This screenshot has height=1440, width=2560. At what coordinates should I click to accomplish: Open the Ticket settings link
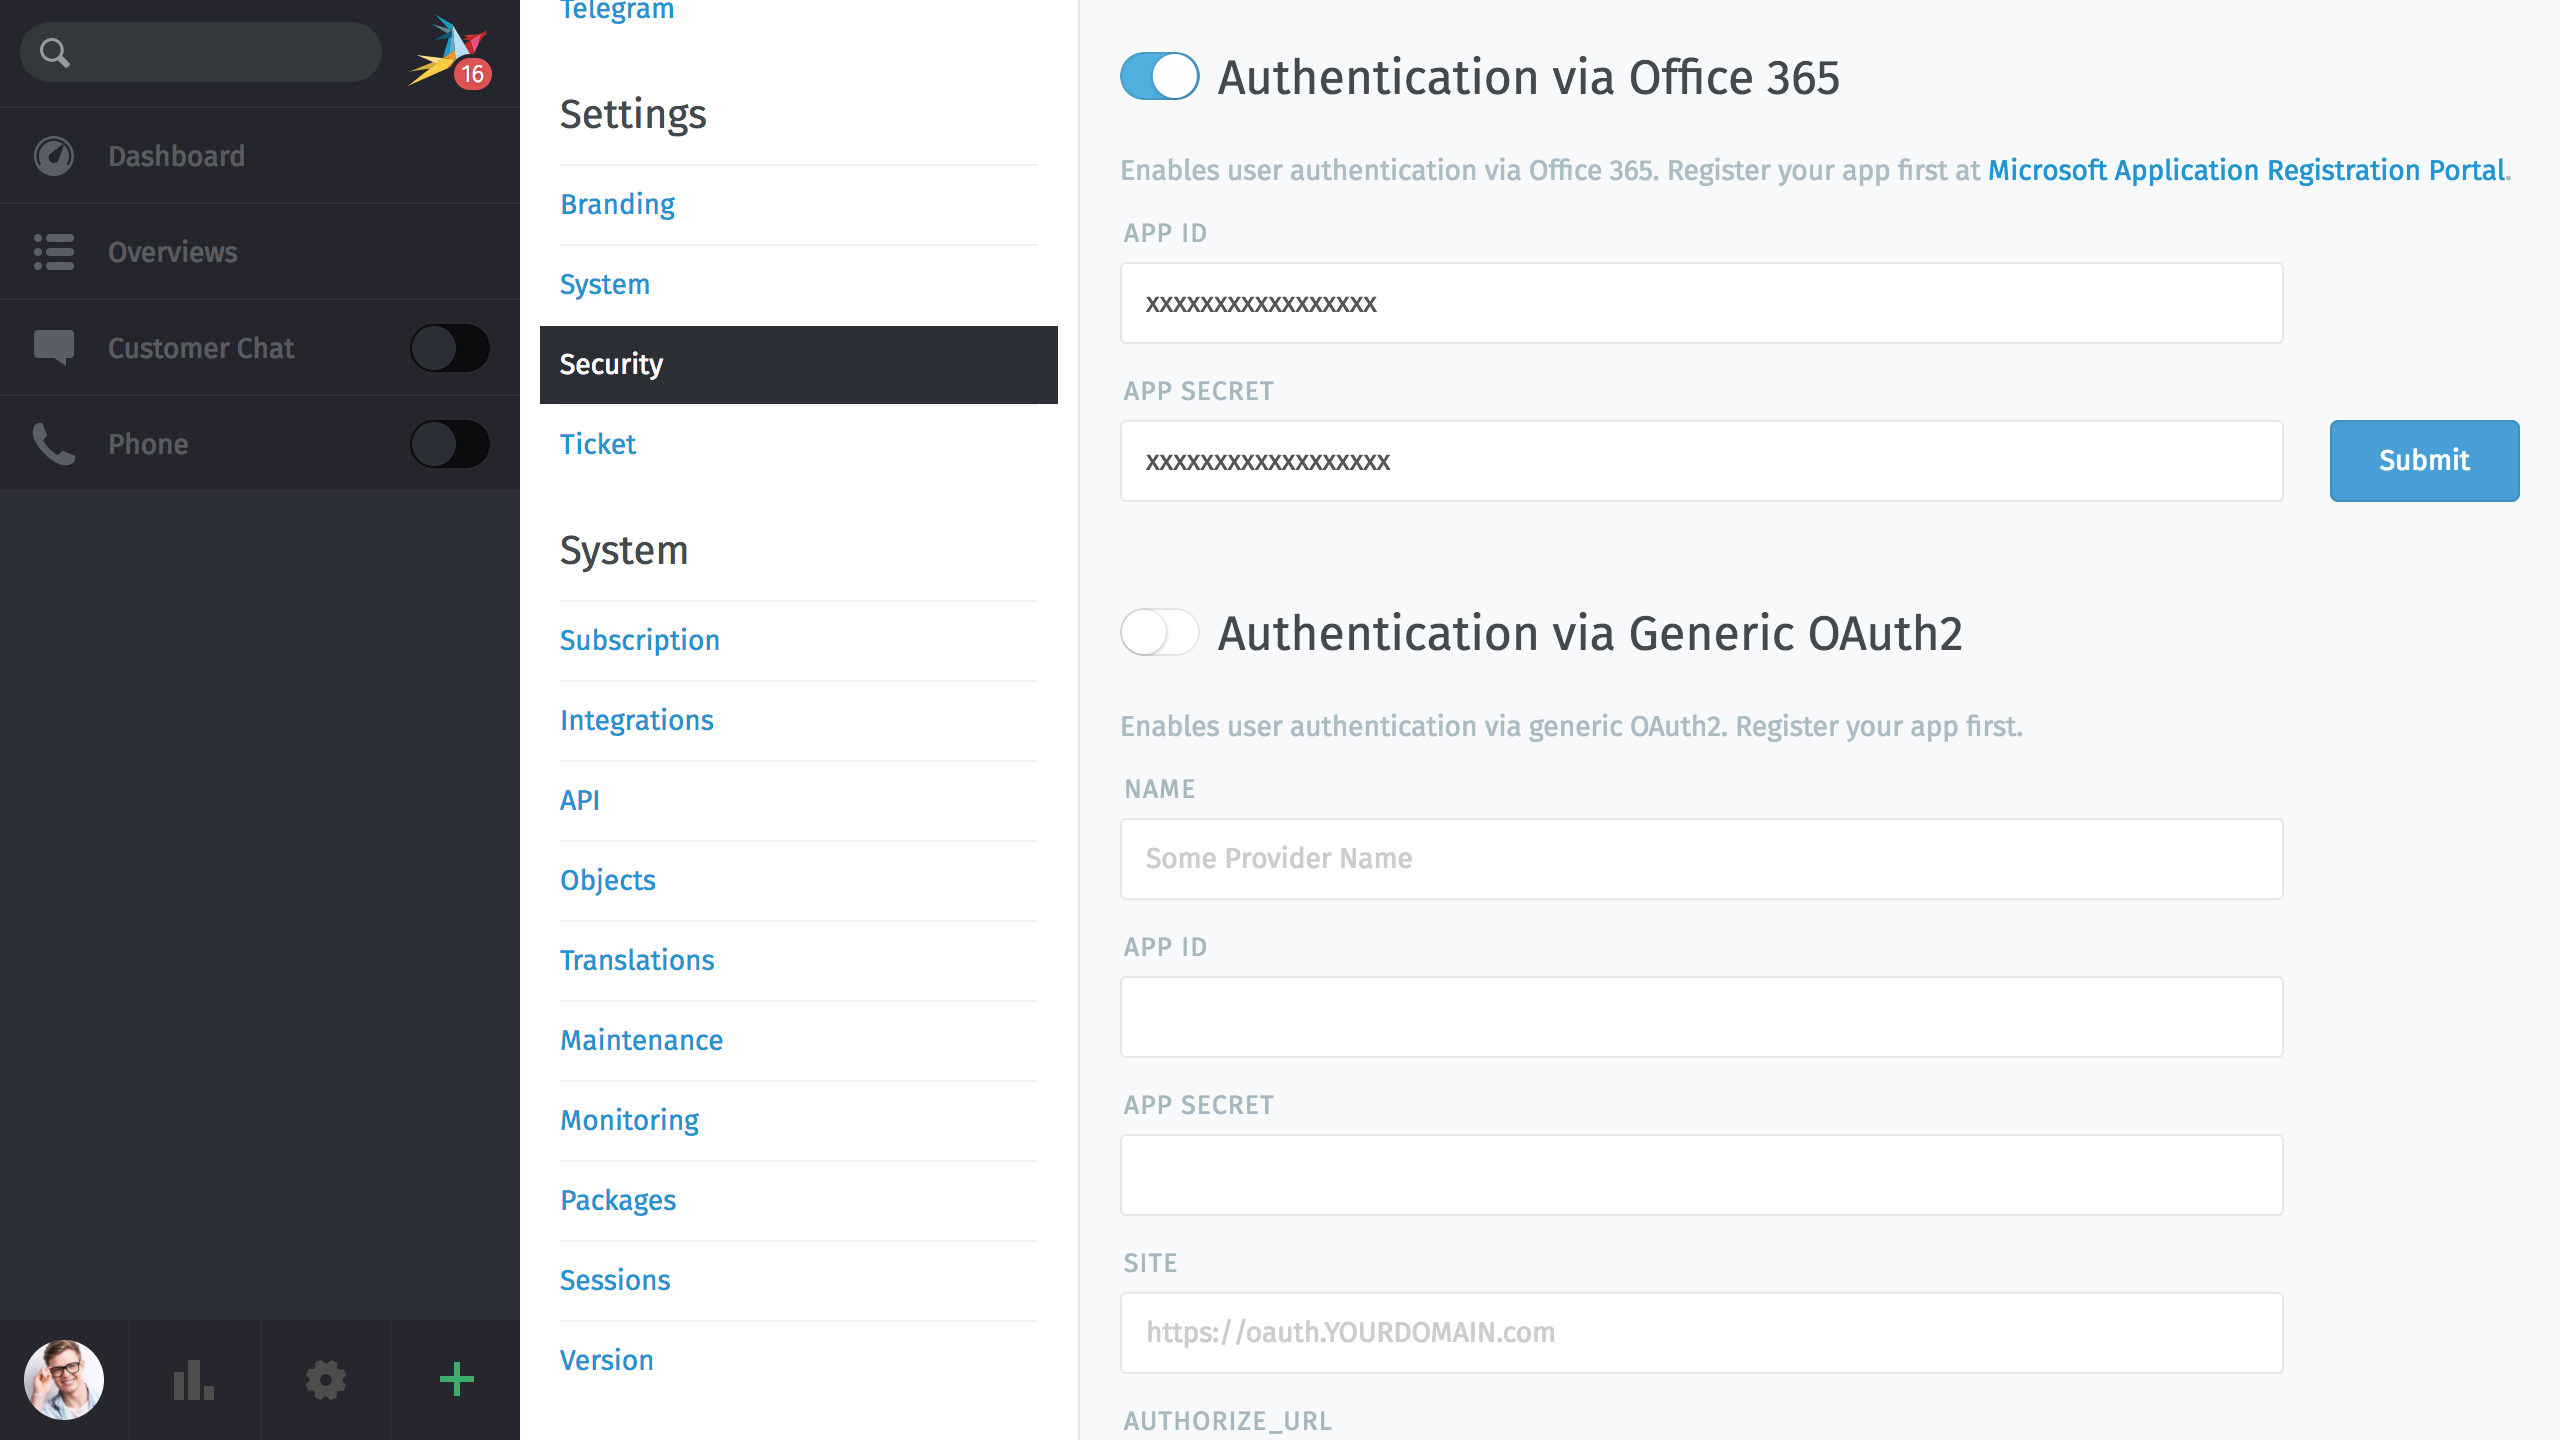(x=598, y=444)
